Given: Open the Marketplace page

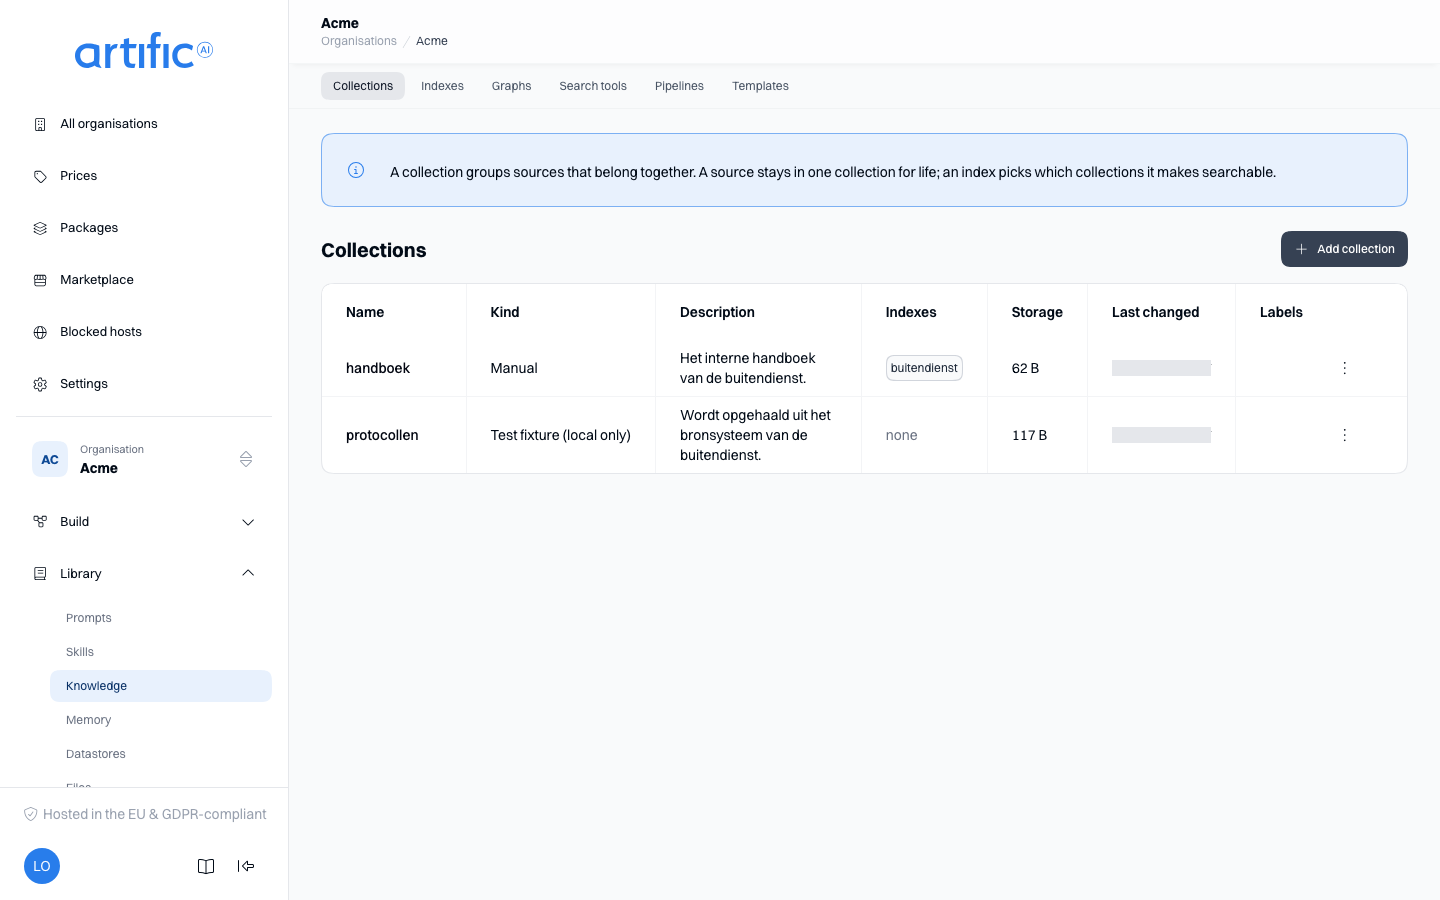Looking at the screenshot, I should 144,280.
